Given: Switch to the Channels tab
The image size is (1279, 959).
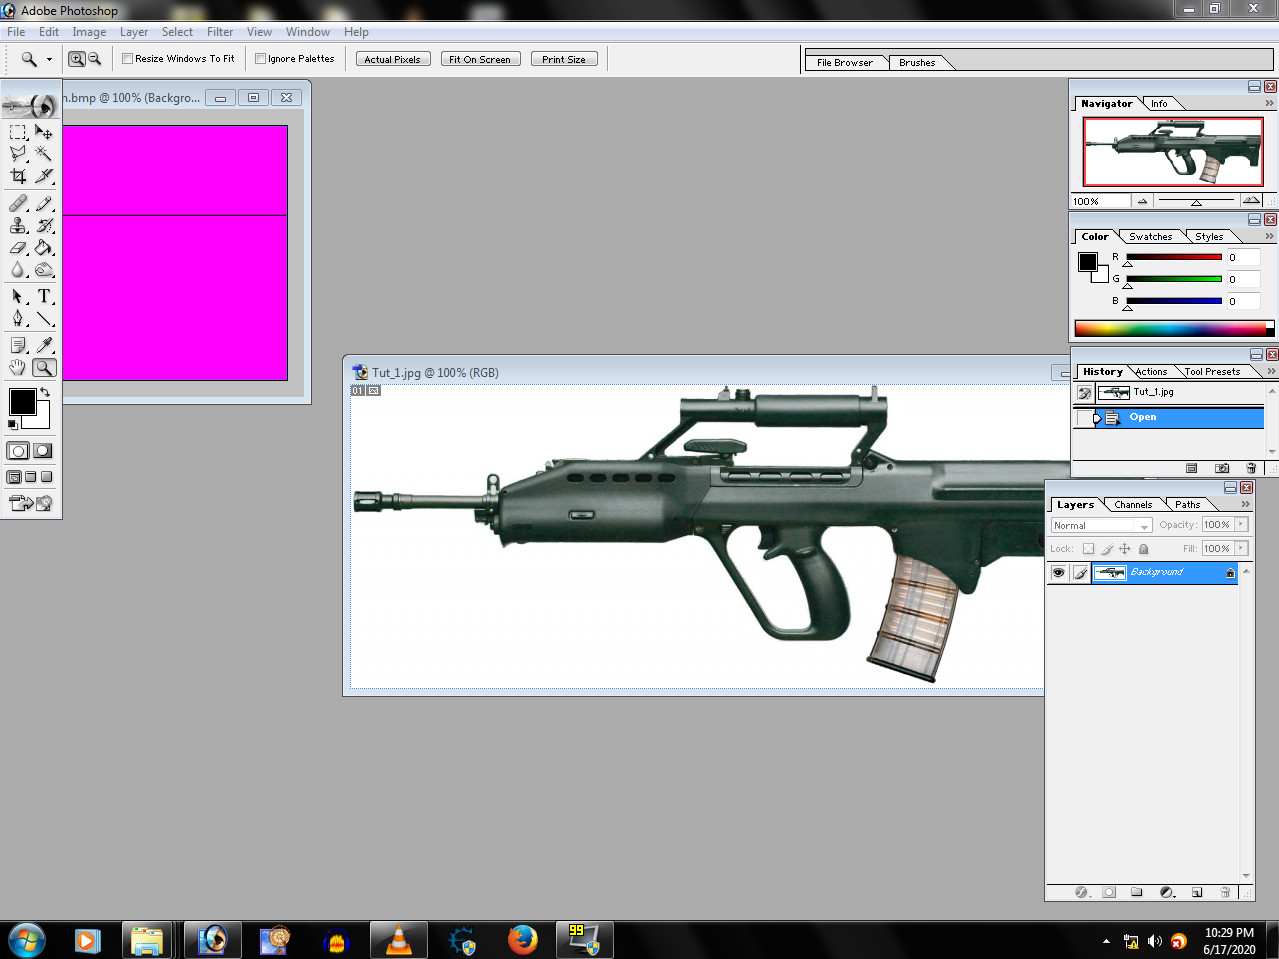Looking at the screenshot, I should click(1133, 504).
